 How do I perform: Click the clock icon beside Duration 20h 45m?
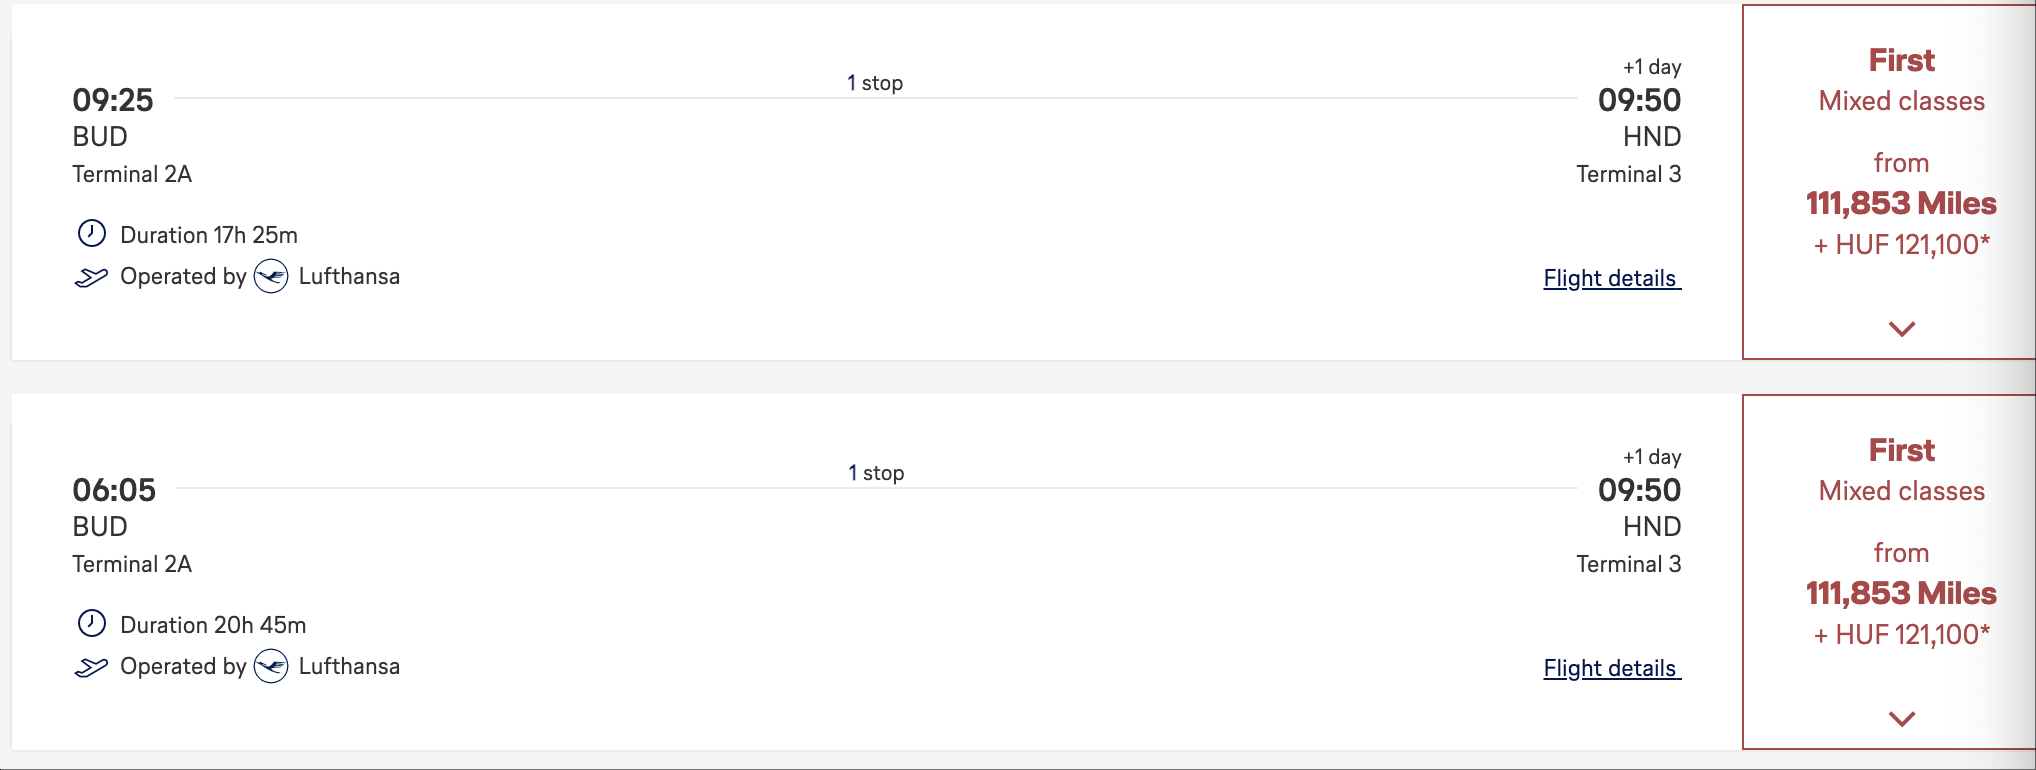(x=91, y=624)
